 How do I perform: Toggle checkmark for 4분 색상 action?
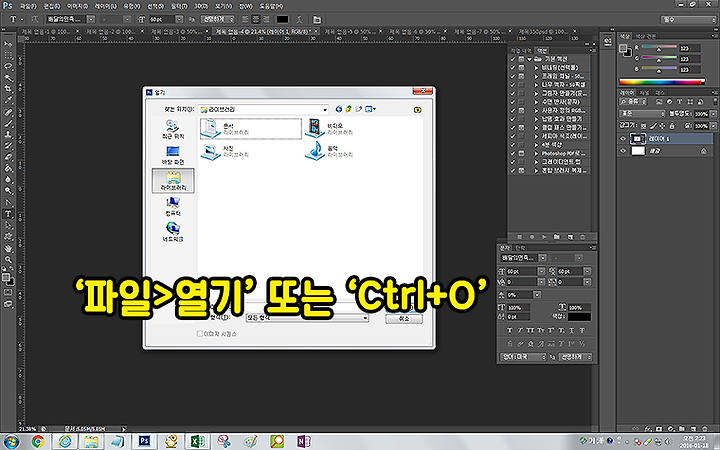(x=513, y=145)
